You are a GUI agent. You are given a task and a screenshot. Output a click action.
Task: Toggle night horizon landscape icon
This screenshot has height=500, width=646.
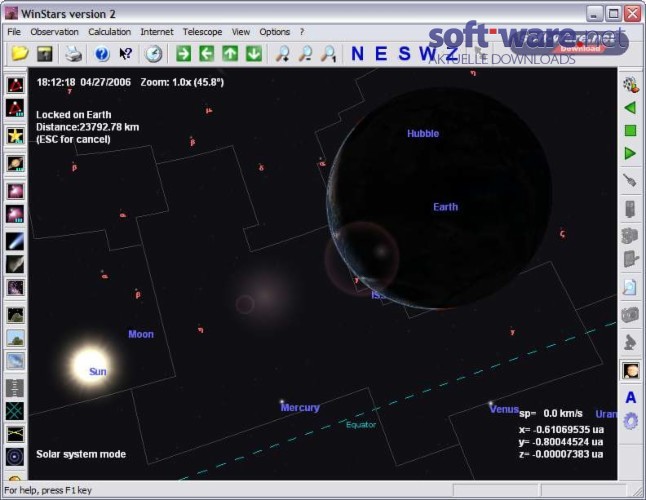[x=15, y=315]
